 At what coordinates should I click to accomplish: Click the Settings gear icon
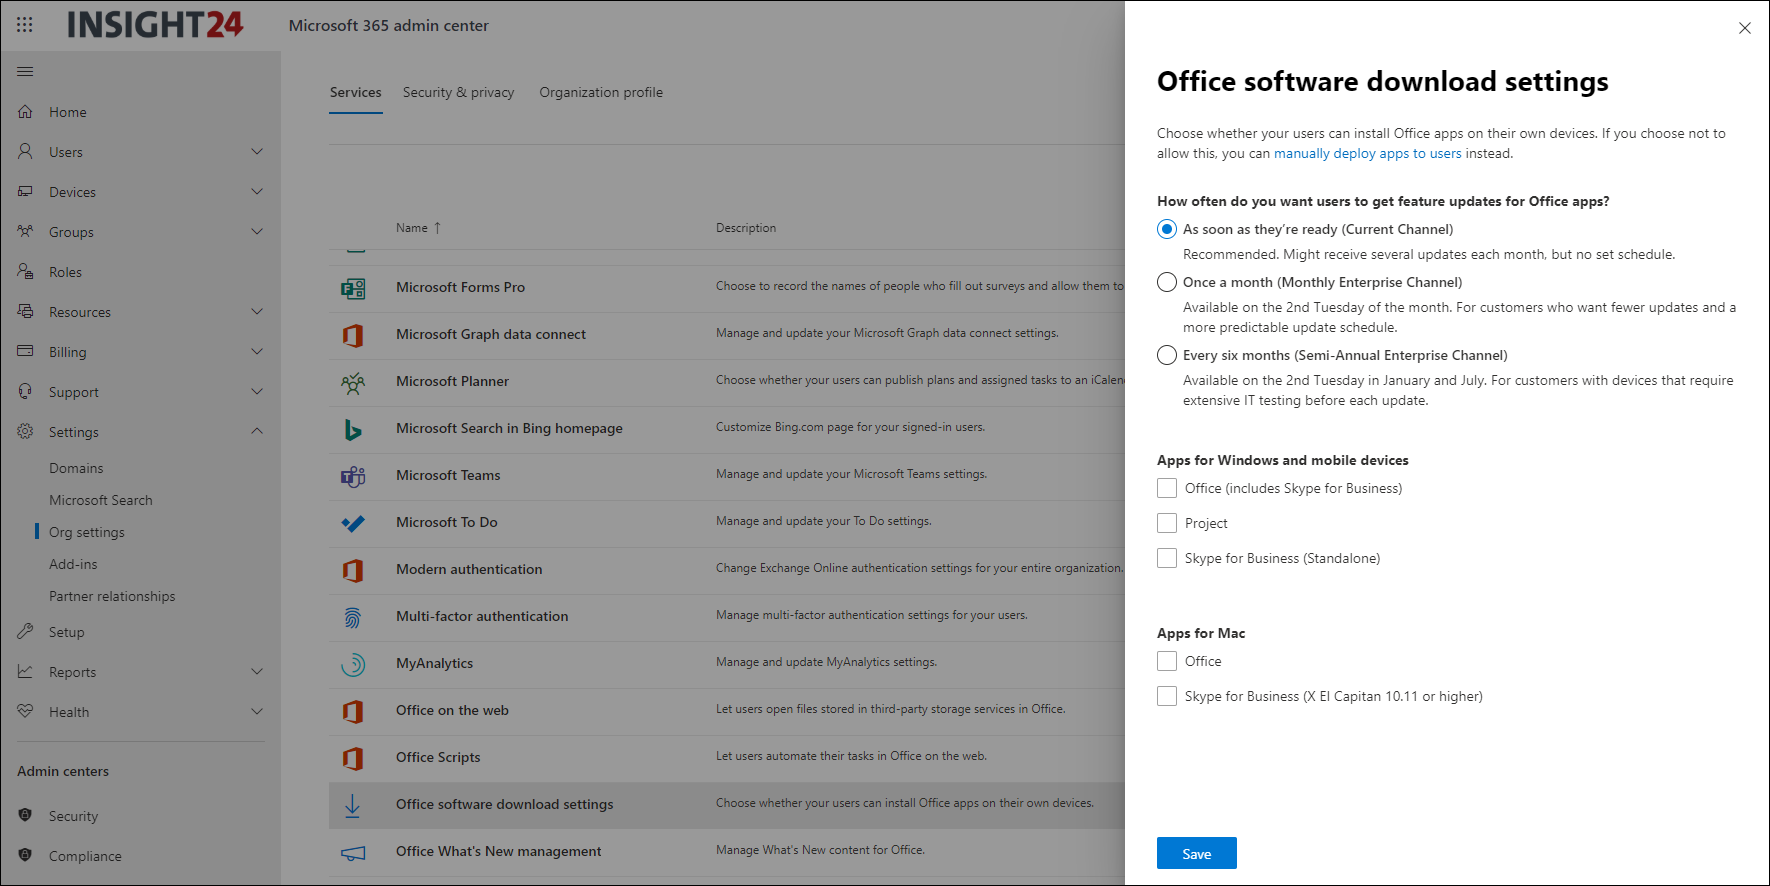(26, 431)
